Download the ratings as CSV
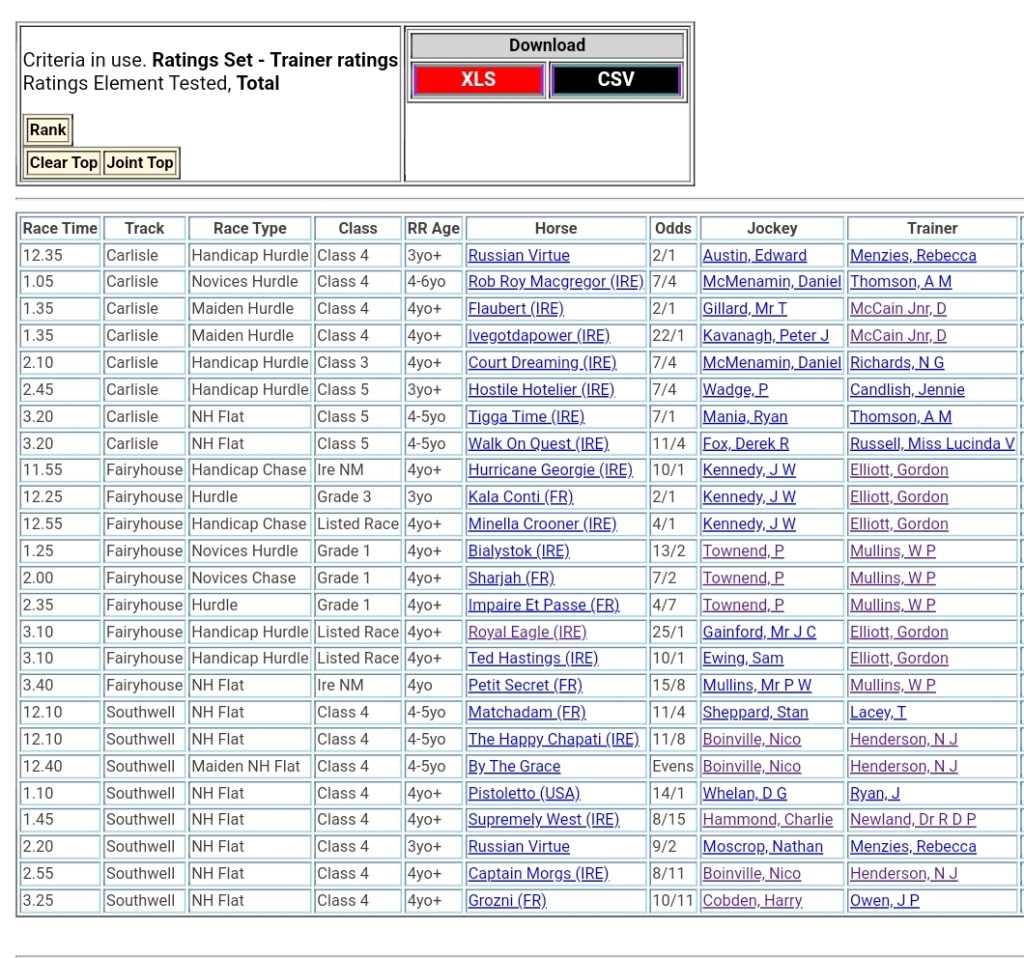This screenshot has width=1024, height=958. 615,80
